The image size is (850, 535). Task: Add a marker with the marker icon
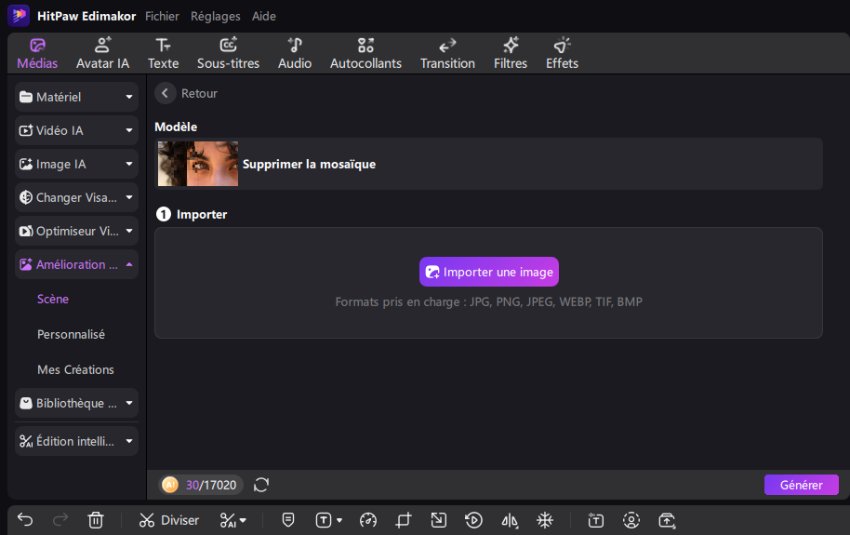[288, 520]
